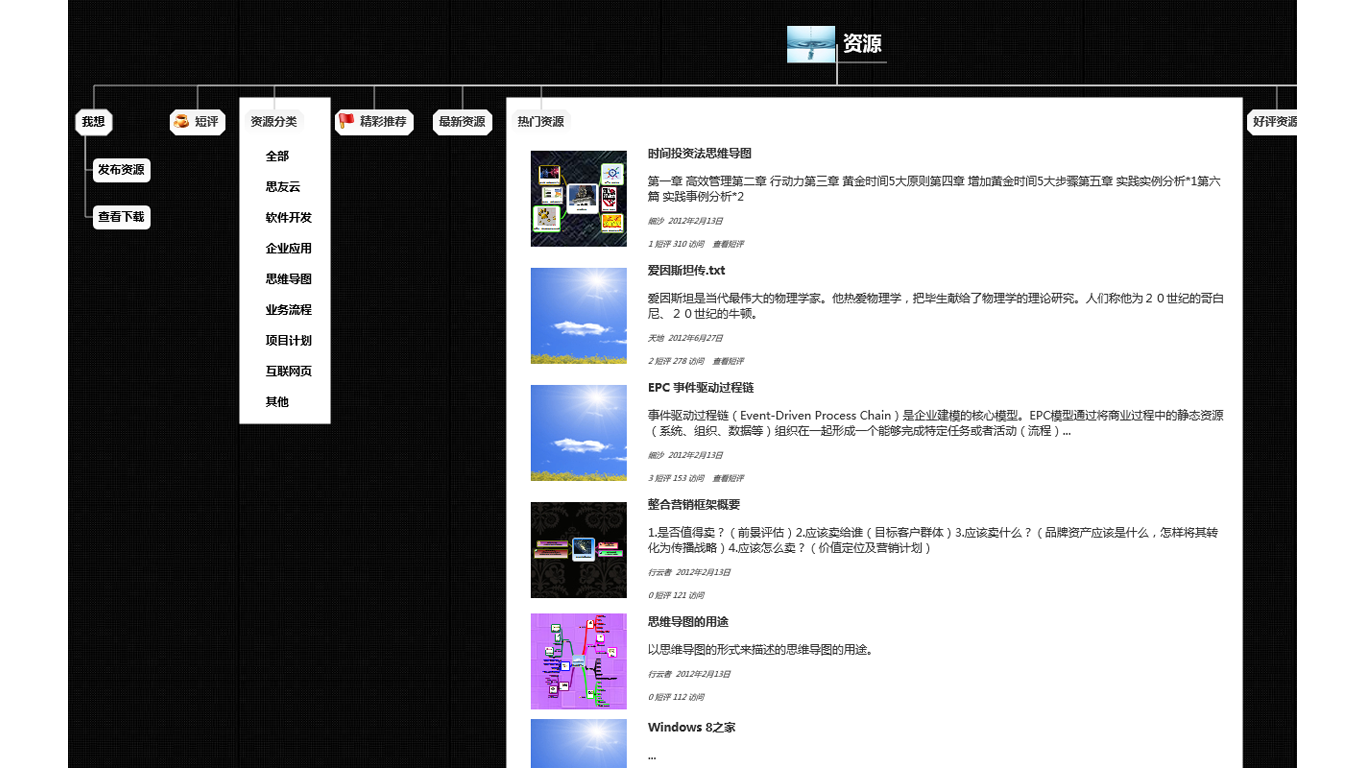Click the description starting 1.是否值得卖
The height and width of the screenshot is (768, 1366).
[933, 540]
